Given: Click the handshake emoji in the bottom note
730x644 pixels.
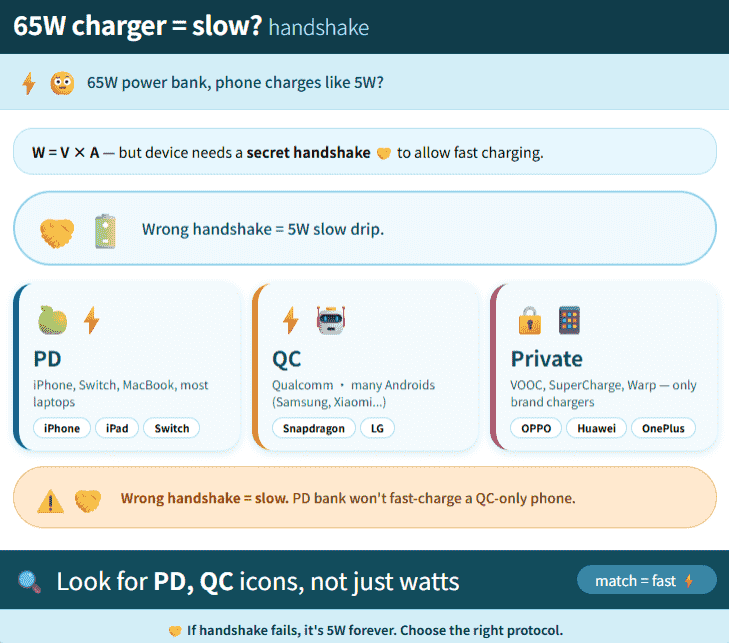Looking at the screenshot, I should [175, 631].
